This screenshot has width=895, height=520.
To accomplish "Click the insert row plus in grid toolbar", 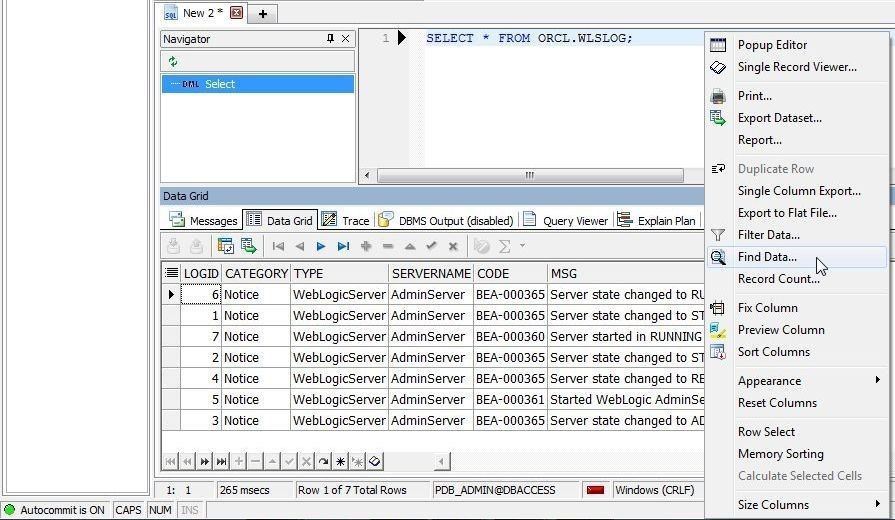I will click(366, 247).
